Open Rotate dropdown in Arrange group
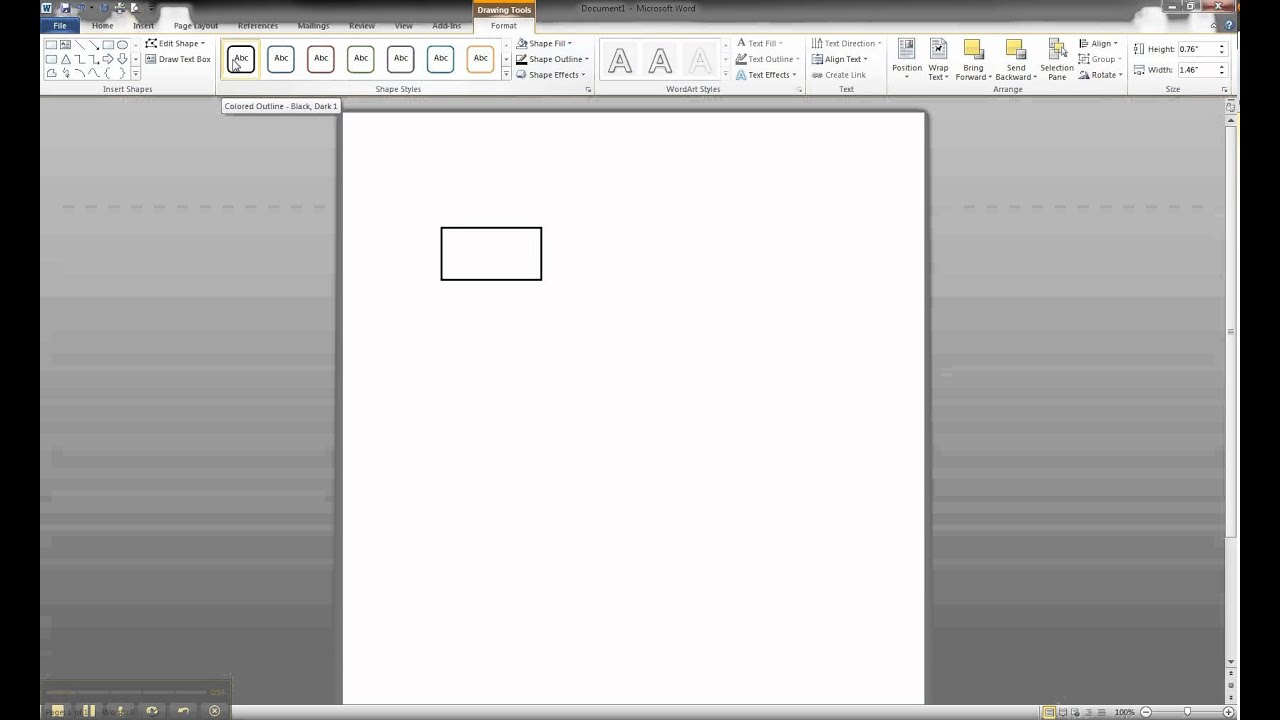The width and height of the screenshot is (1280, 720). point(1100,75)
